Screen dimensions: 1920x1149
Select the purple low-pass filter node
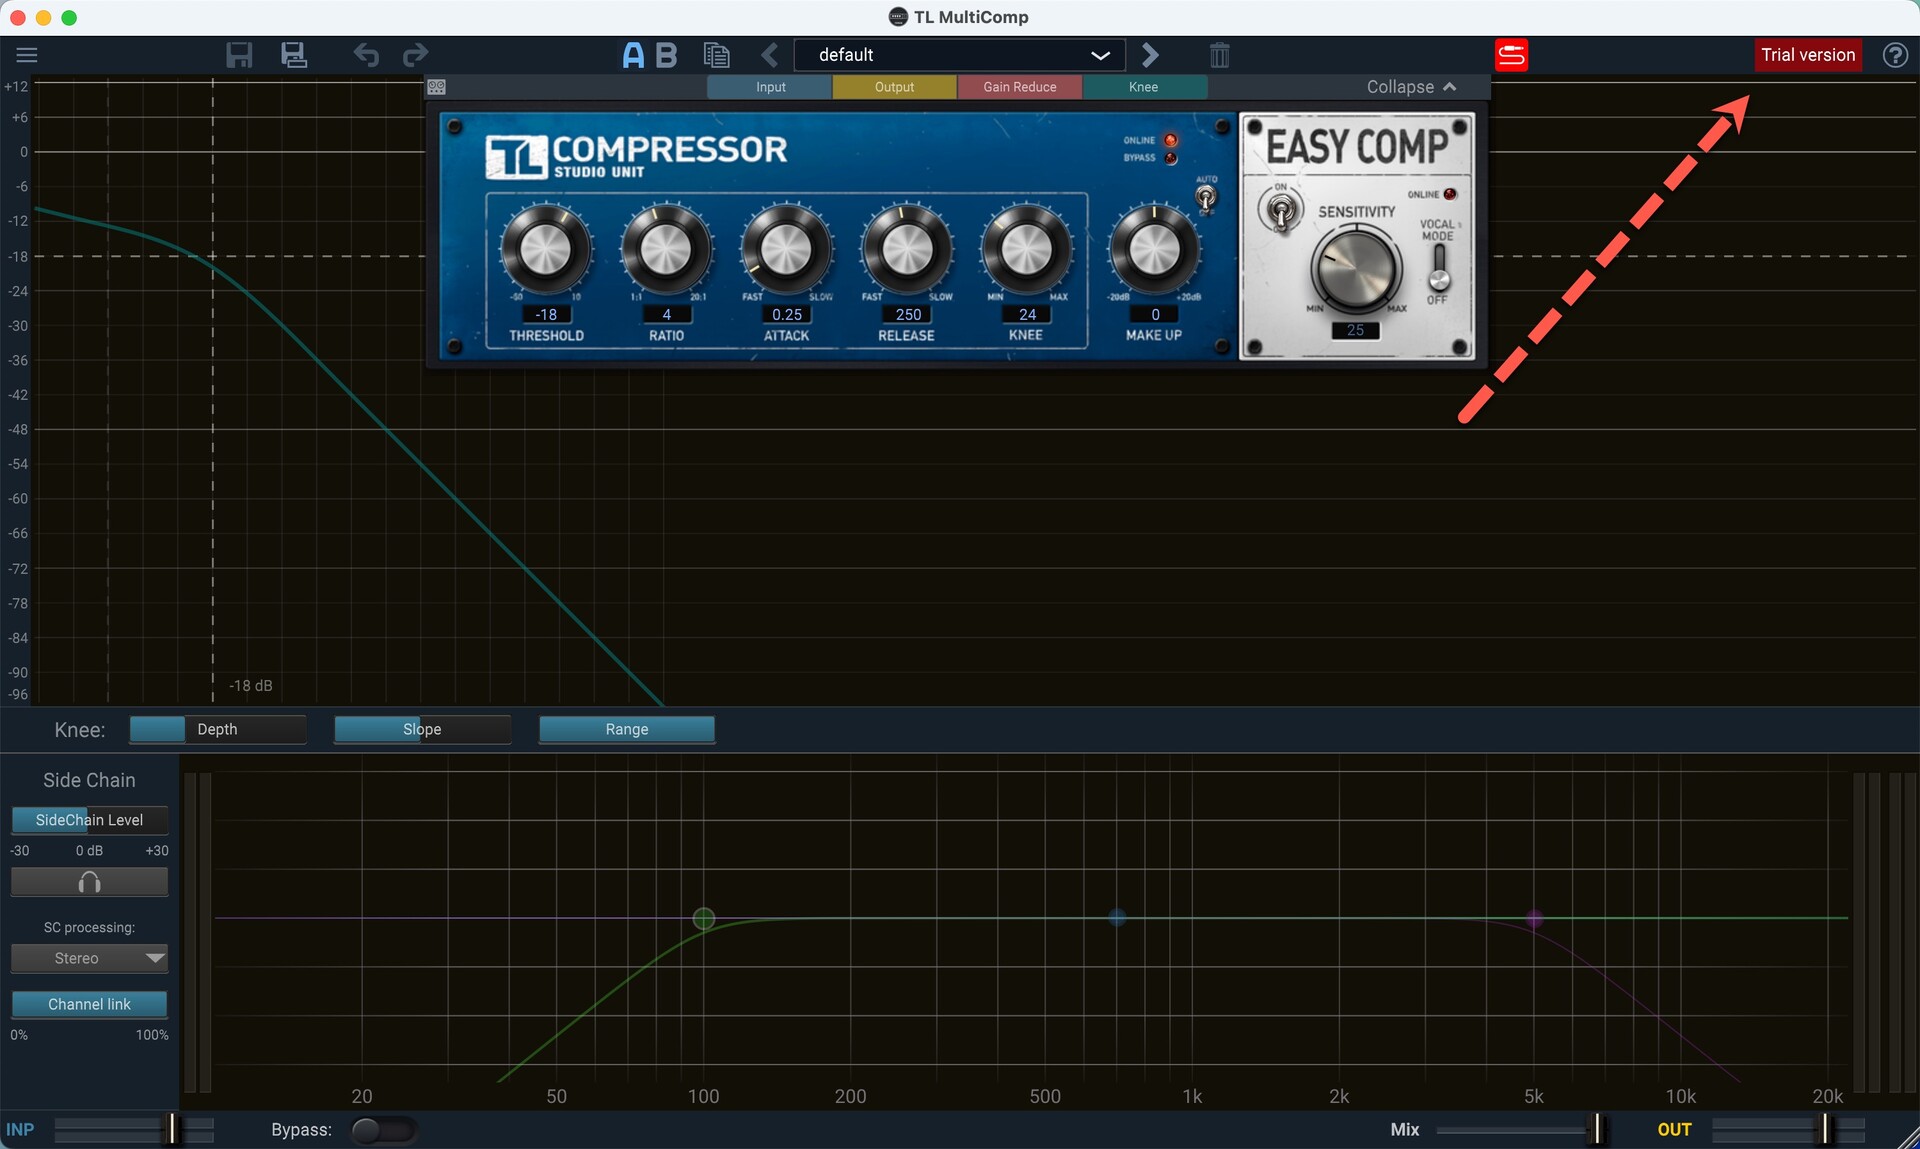(x=1534, y=918)
